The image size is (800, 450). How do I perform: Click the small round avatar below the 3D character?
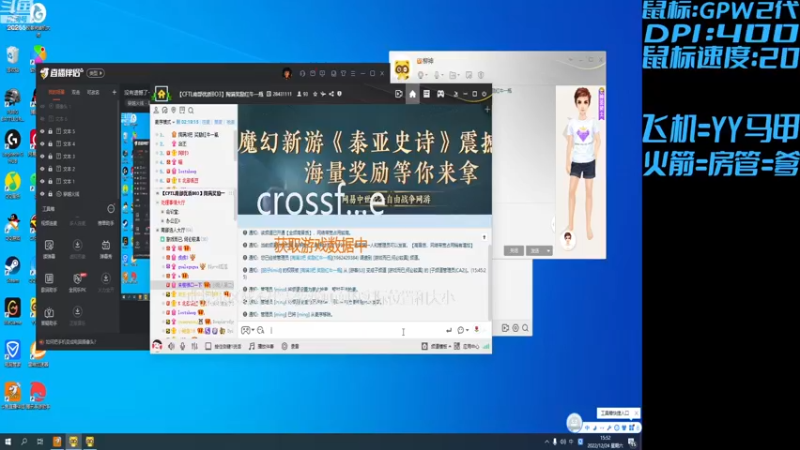coord(568,238)
